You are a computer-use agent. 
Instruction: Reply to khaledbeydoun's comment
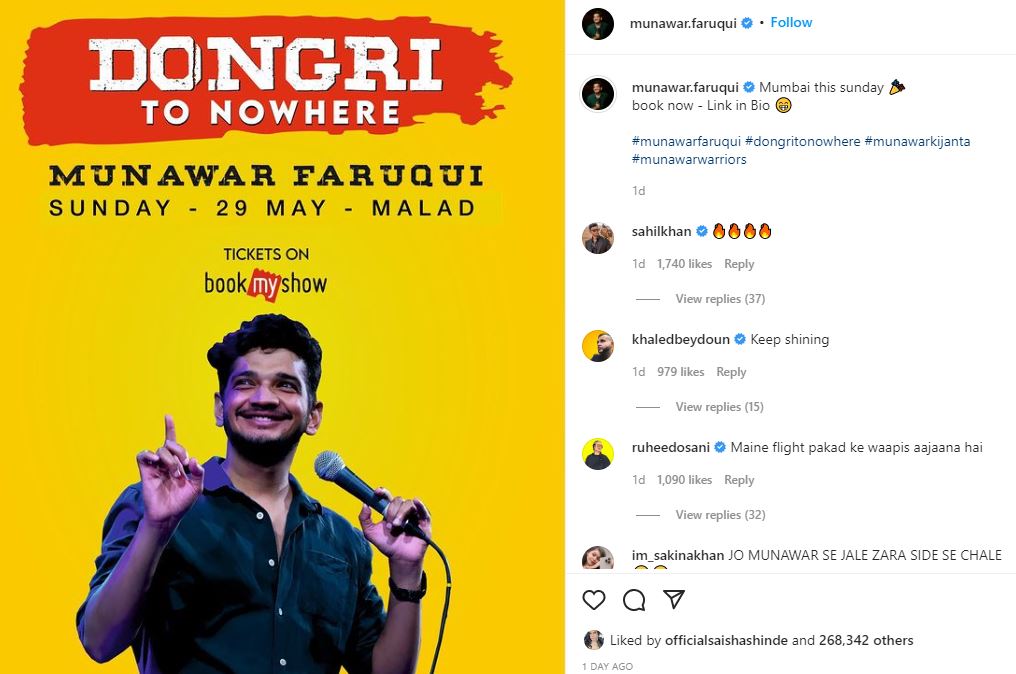[731, 372]
